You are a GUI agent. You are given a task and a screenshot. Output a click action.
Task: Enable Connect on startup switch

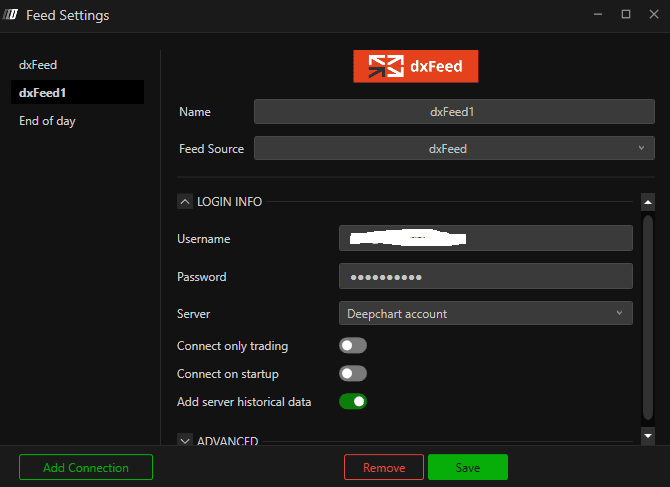click(353, 374)
